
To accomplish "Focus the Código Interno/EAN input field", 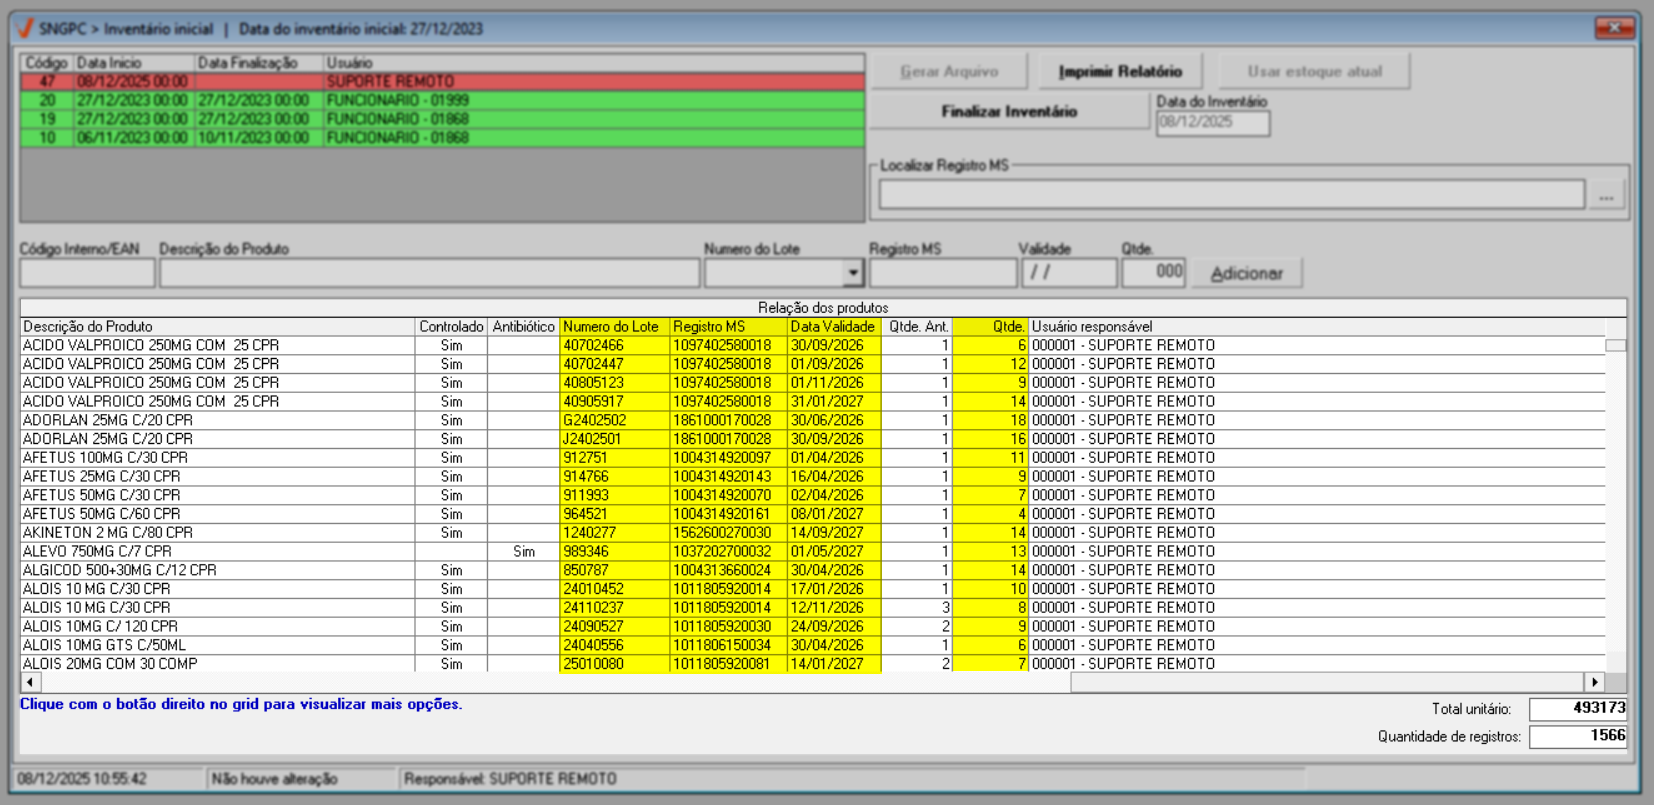I will tap(87, 273).
